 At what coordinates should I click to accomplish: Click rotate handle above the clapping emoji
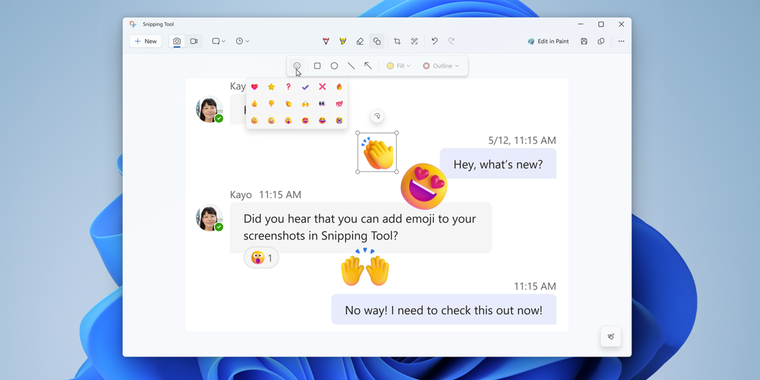click(x=377, y=116)
